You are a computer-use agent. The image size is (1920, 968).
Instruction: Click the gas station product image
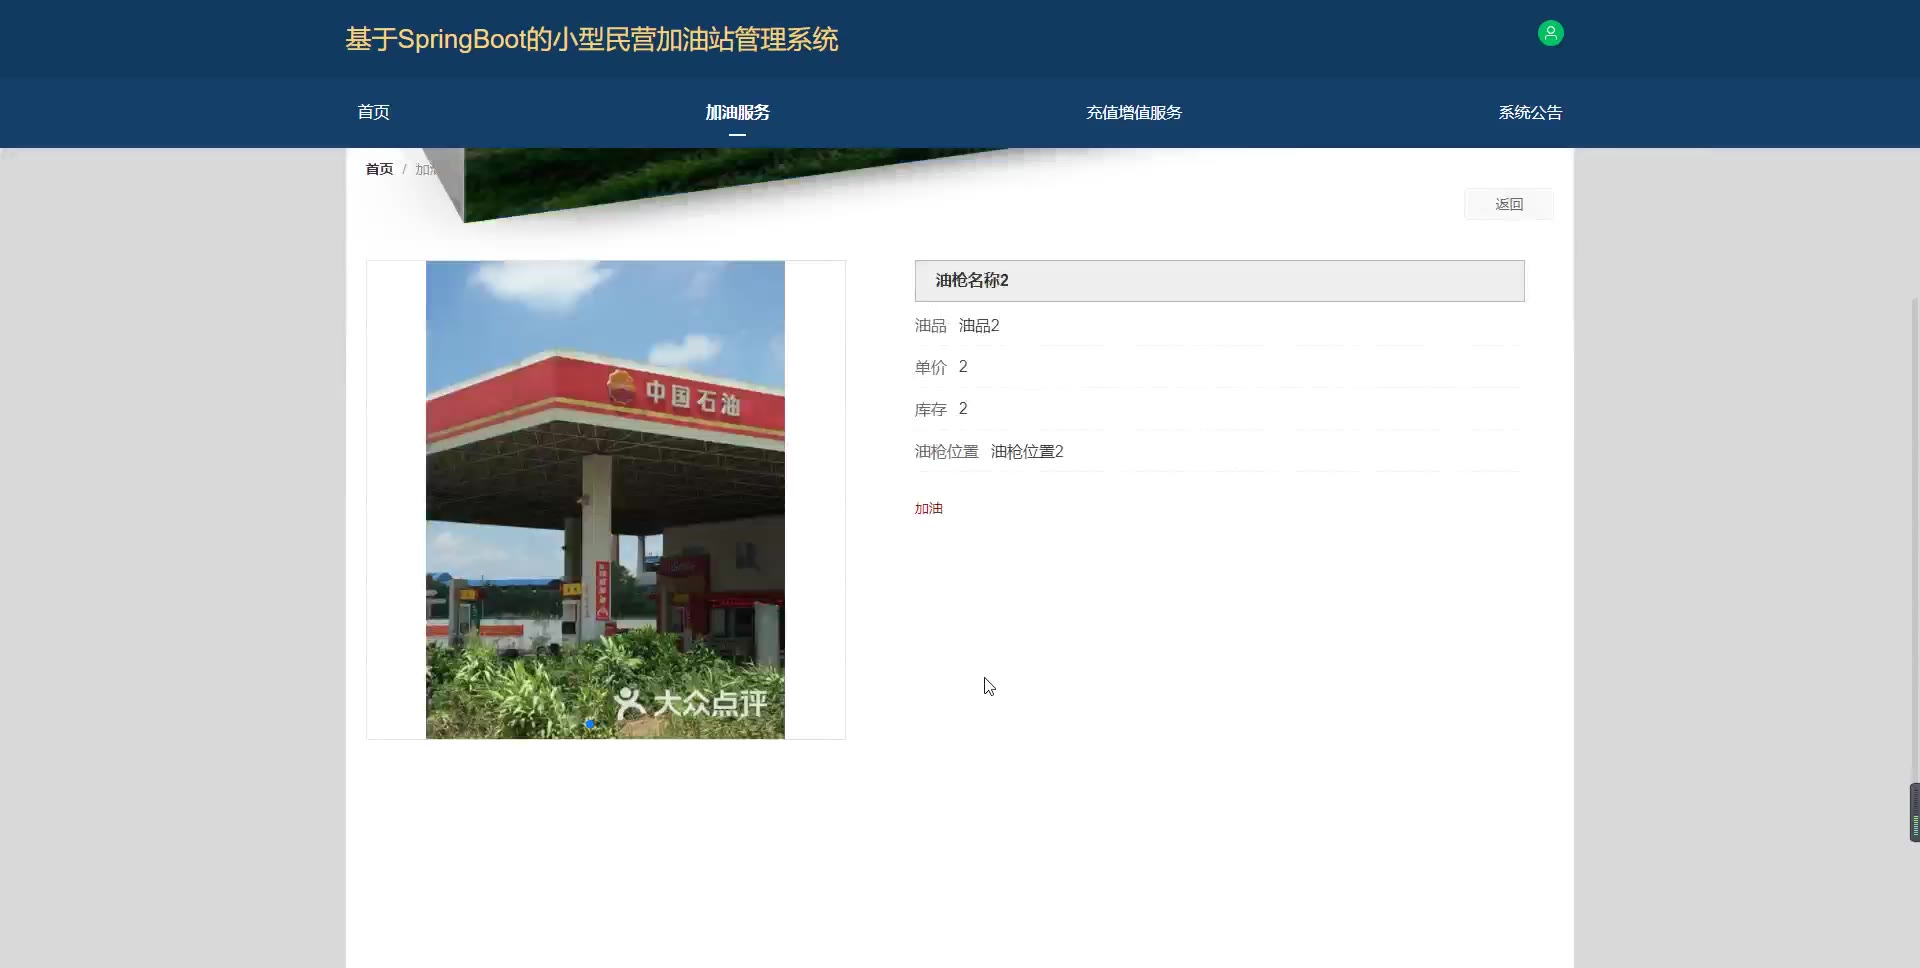[x=605, y=500]
